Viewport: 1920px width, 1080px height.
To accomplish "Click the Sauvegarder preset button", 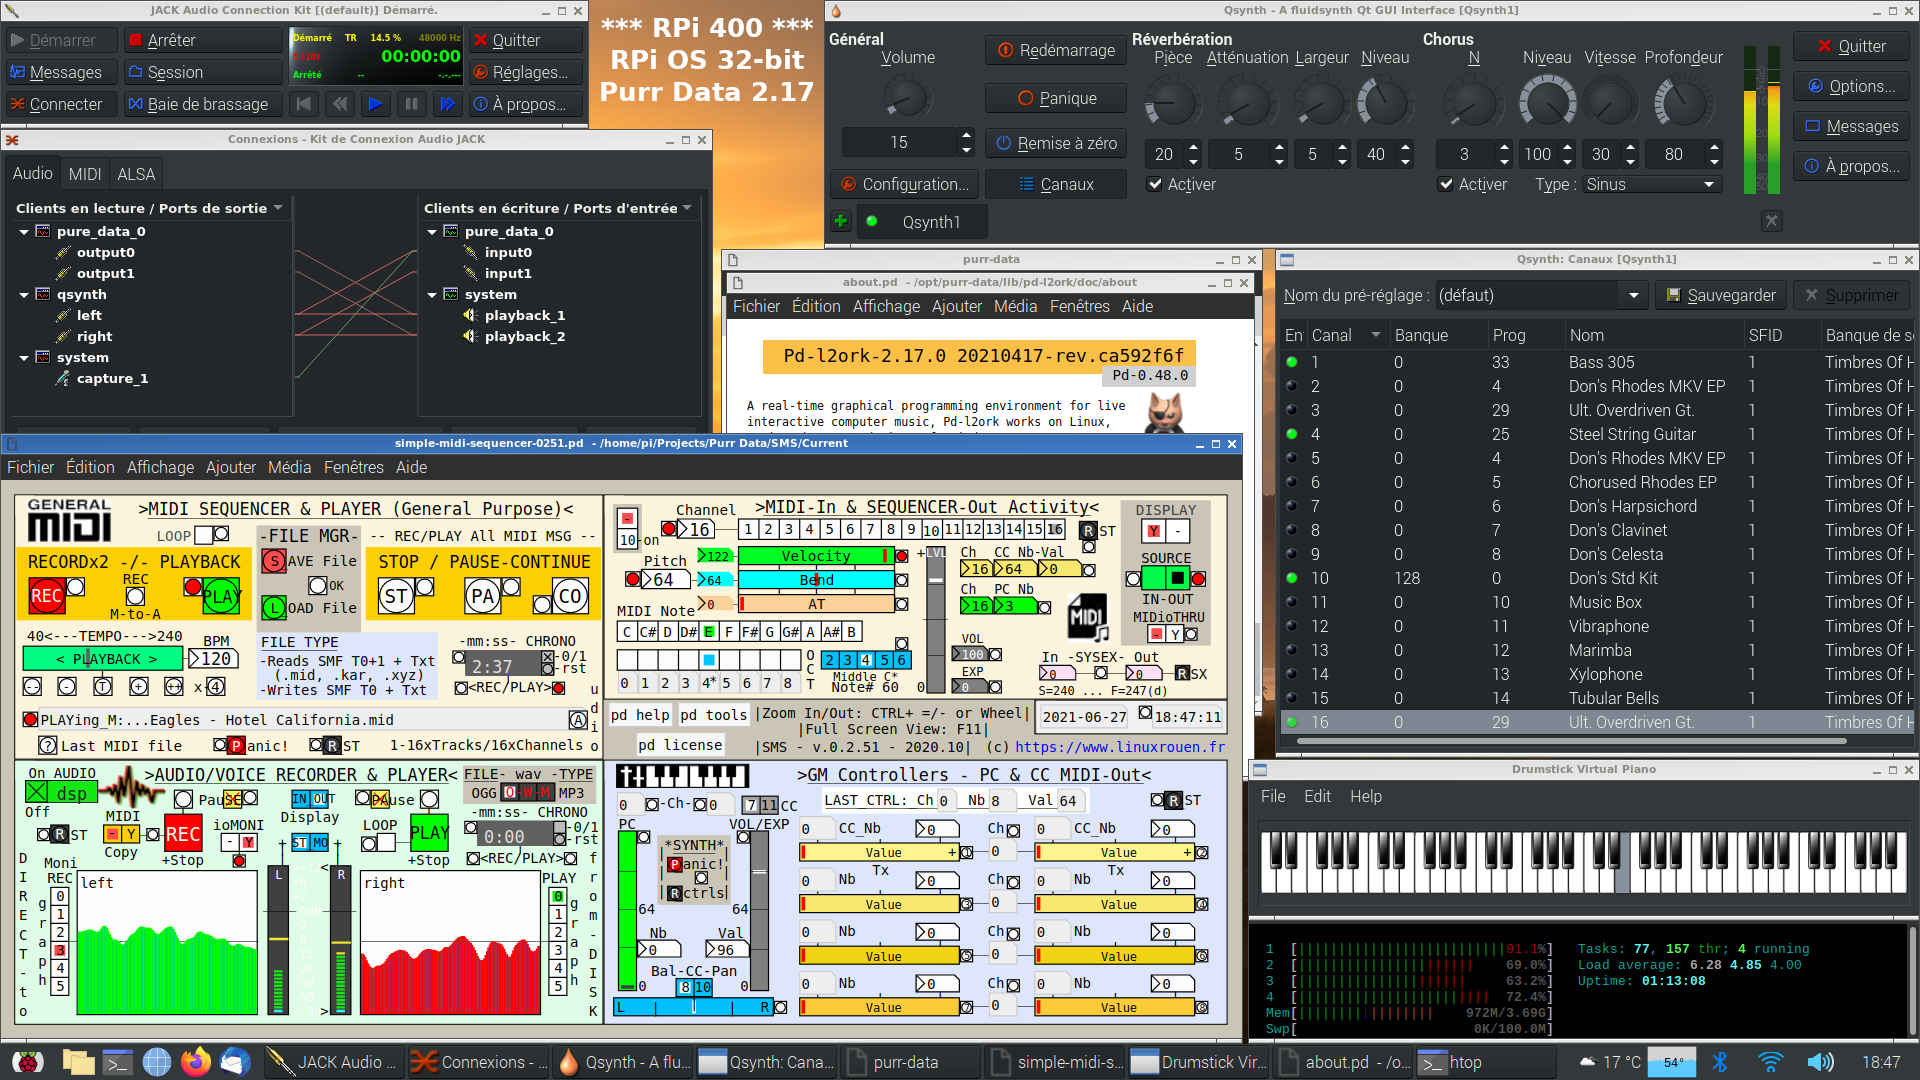I will coord(1721,295).
